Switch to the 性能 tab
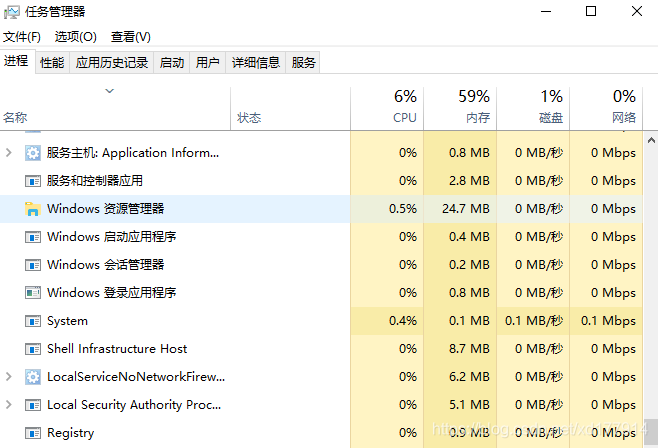Image resolution: width=658 pixels, height=448 pixels. point(52,63)
